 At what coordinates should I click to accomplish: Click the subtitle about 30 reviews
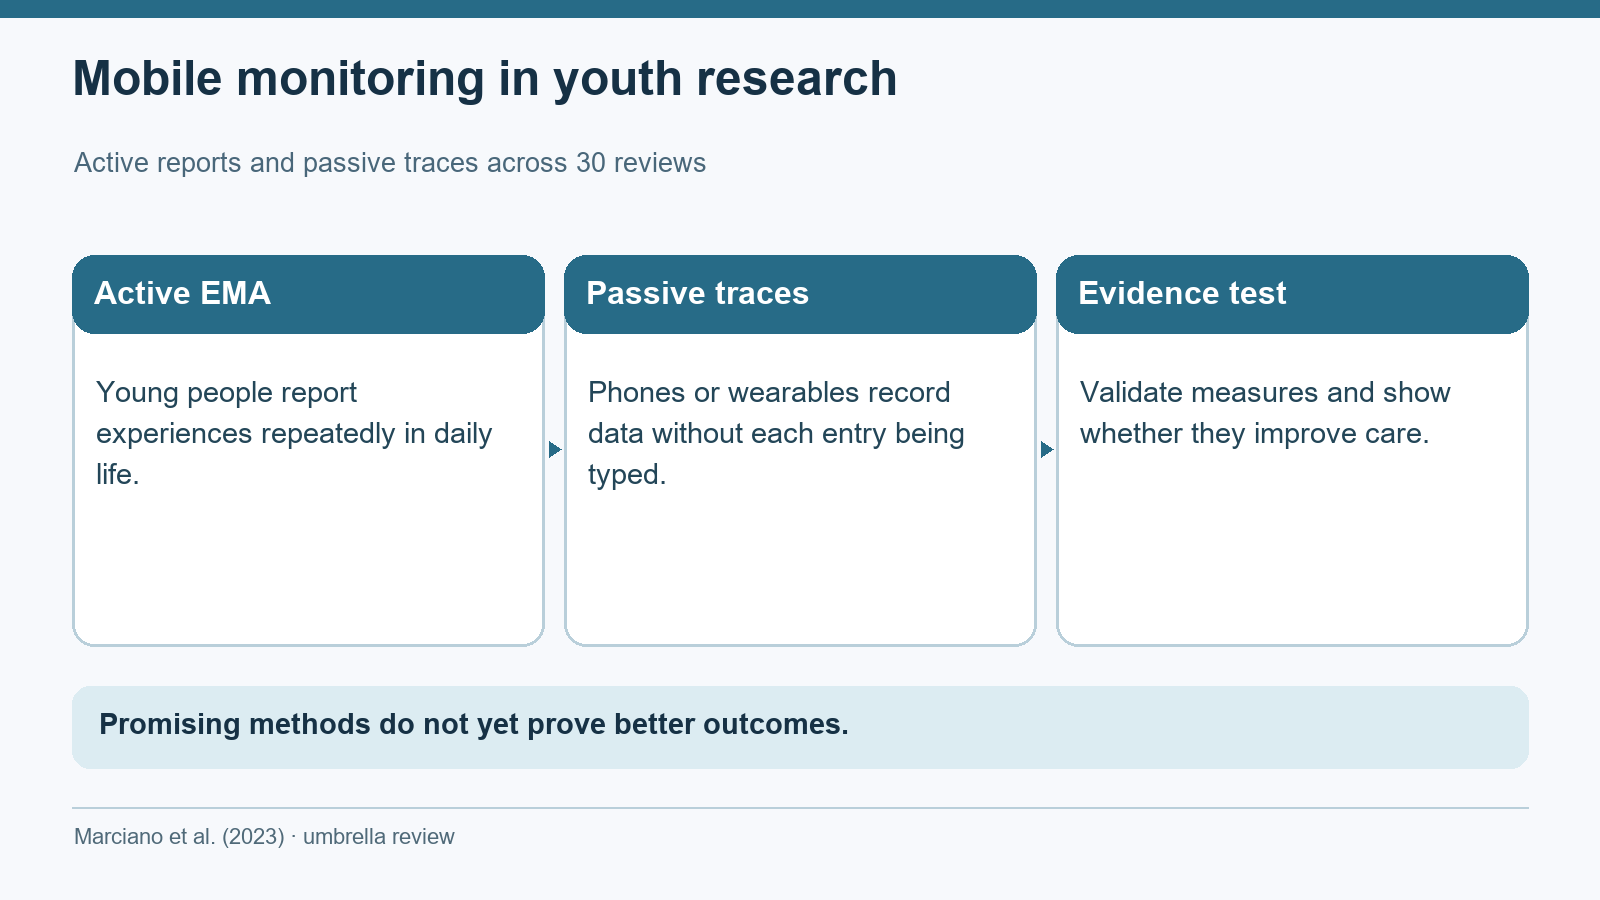390,163
